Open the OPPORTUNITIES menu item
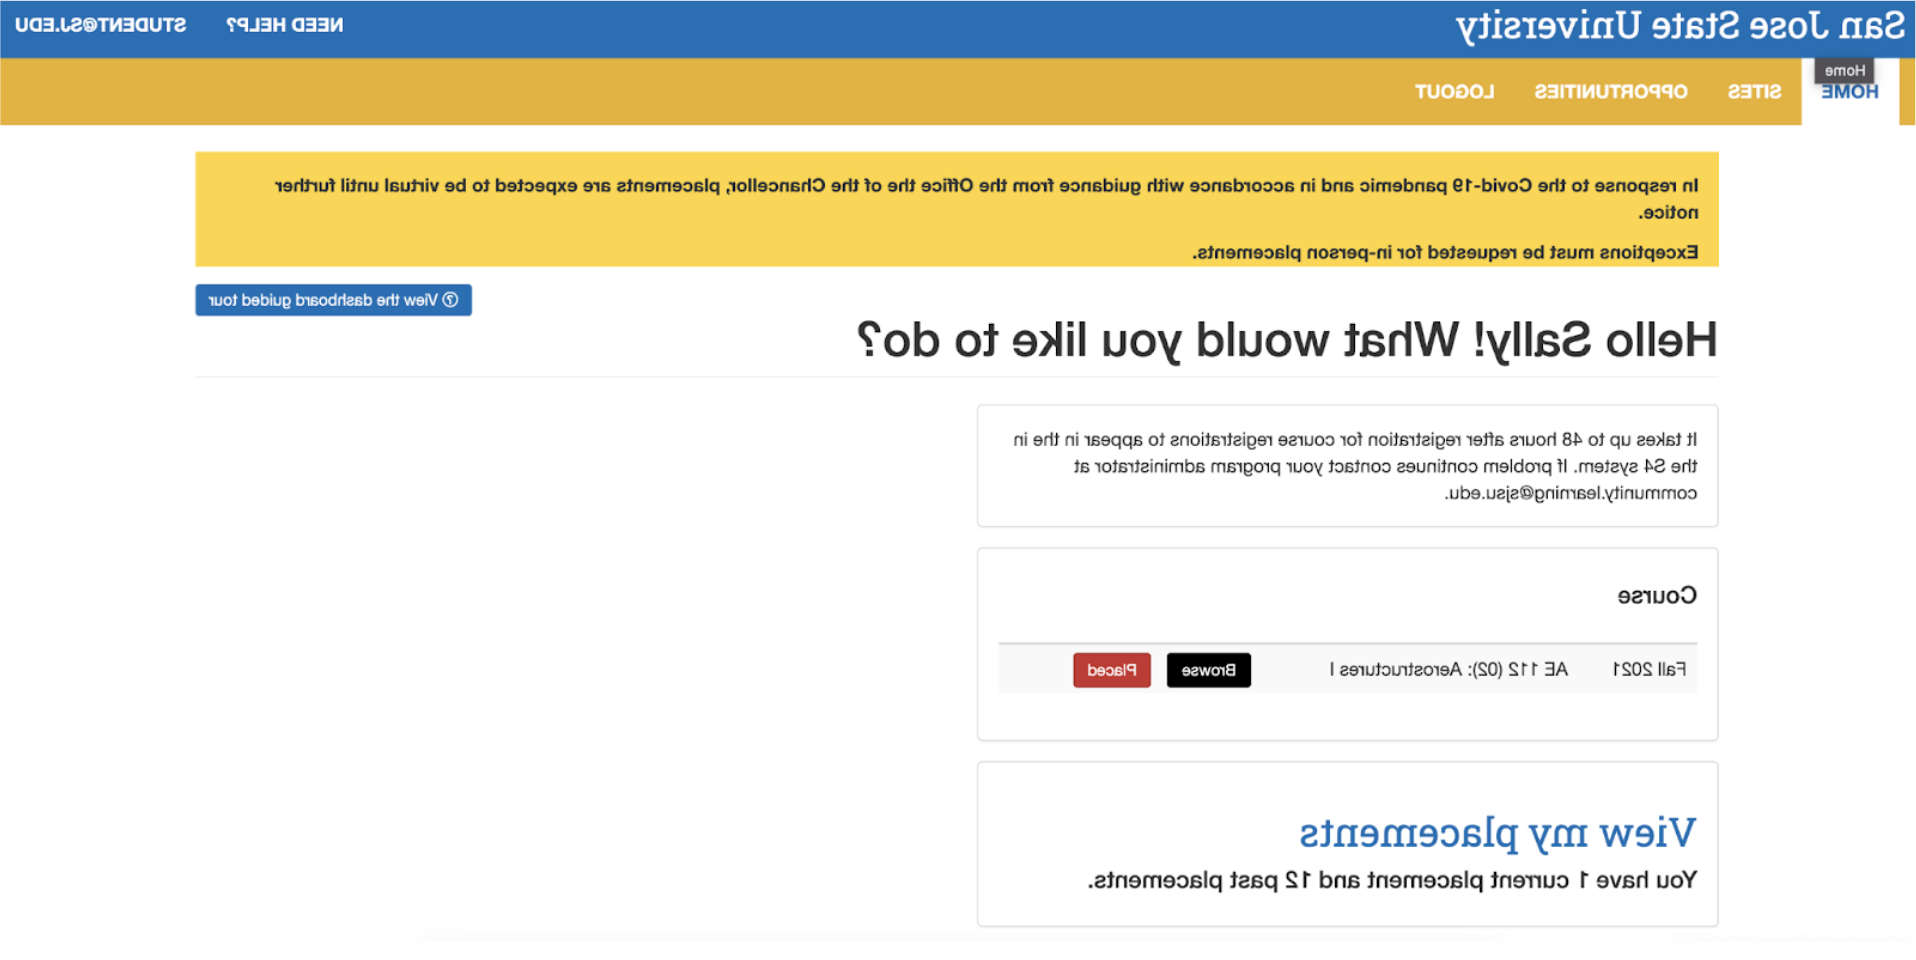The image size is (1916, 960). 1611,92
